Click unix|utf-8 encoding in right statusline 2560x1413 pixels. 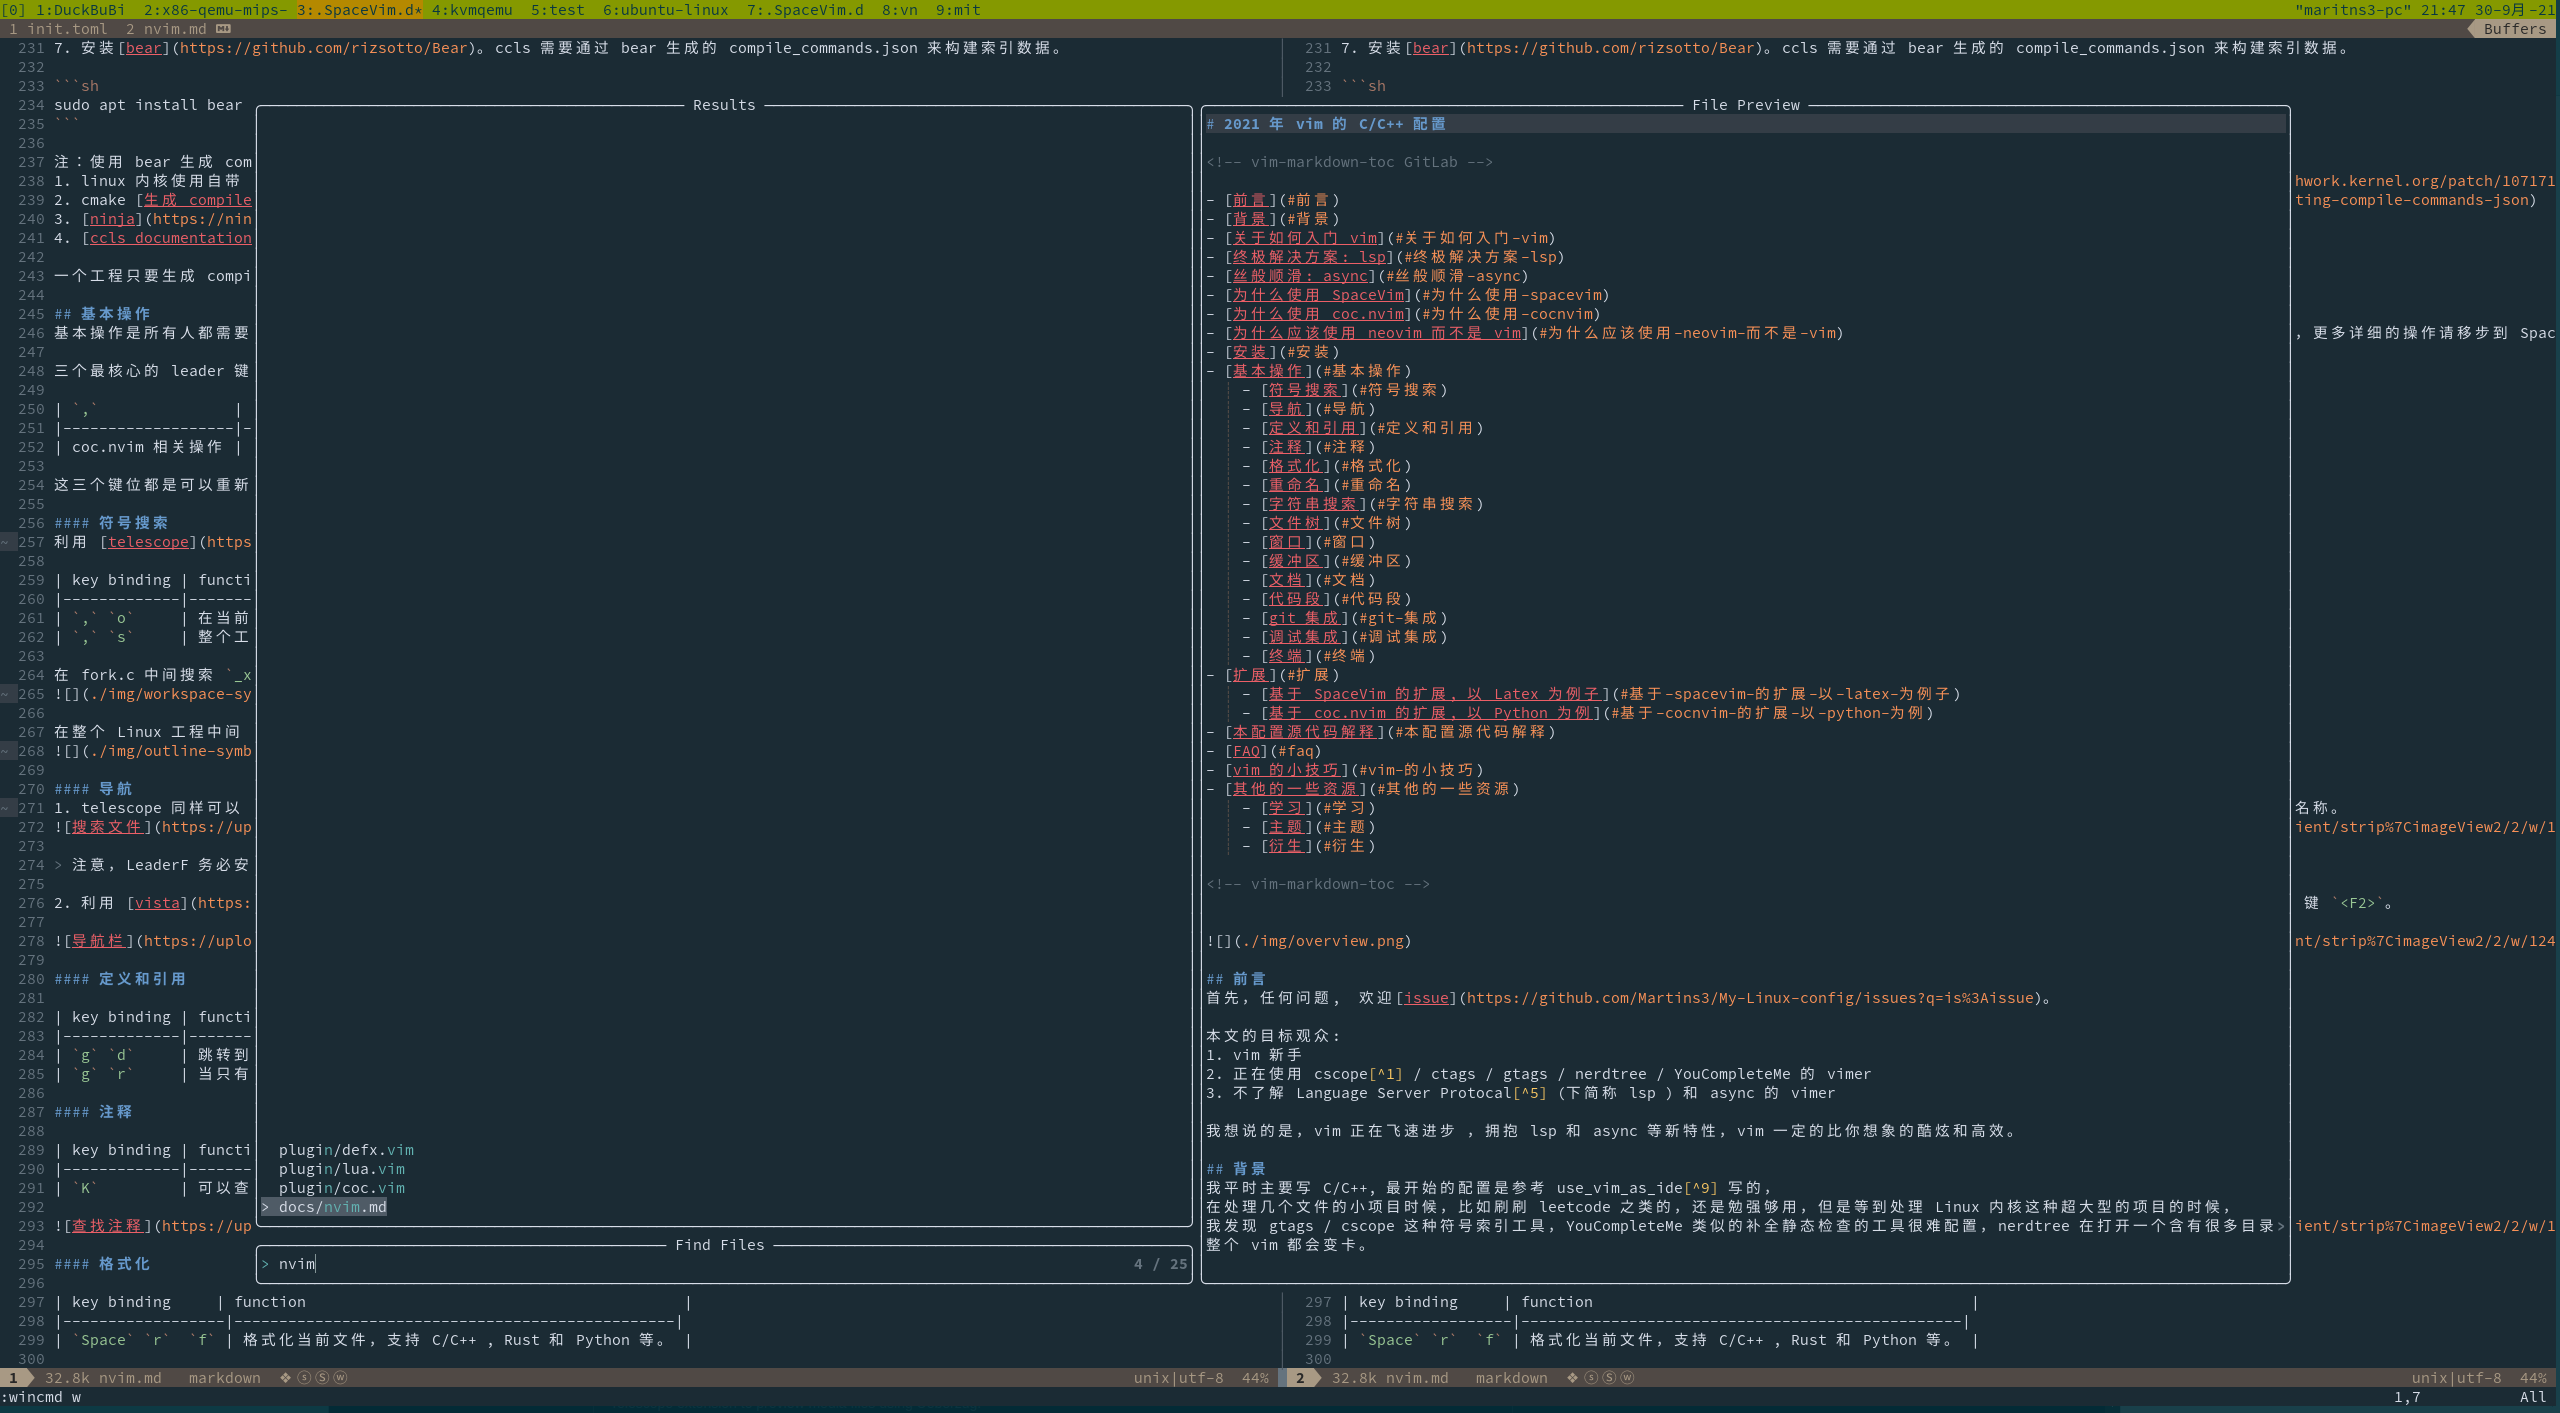(x=2456, y=1378)
